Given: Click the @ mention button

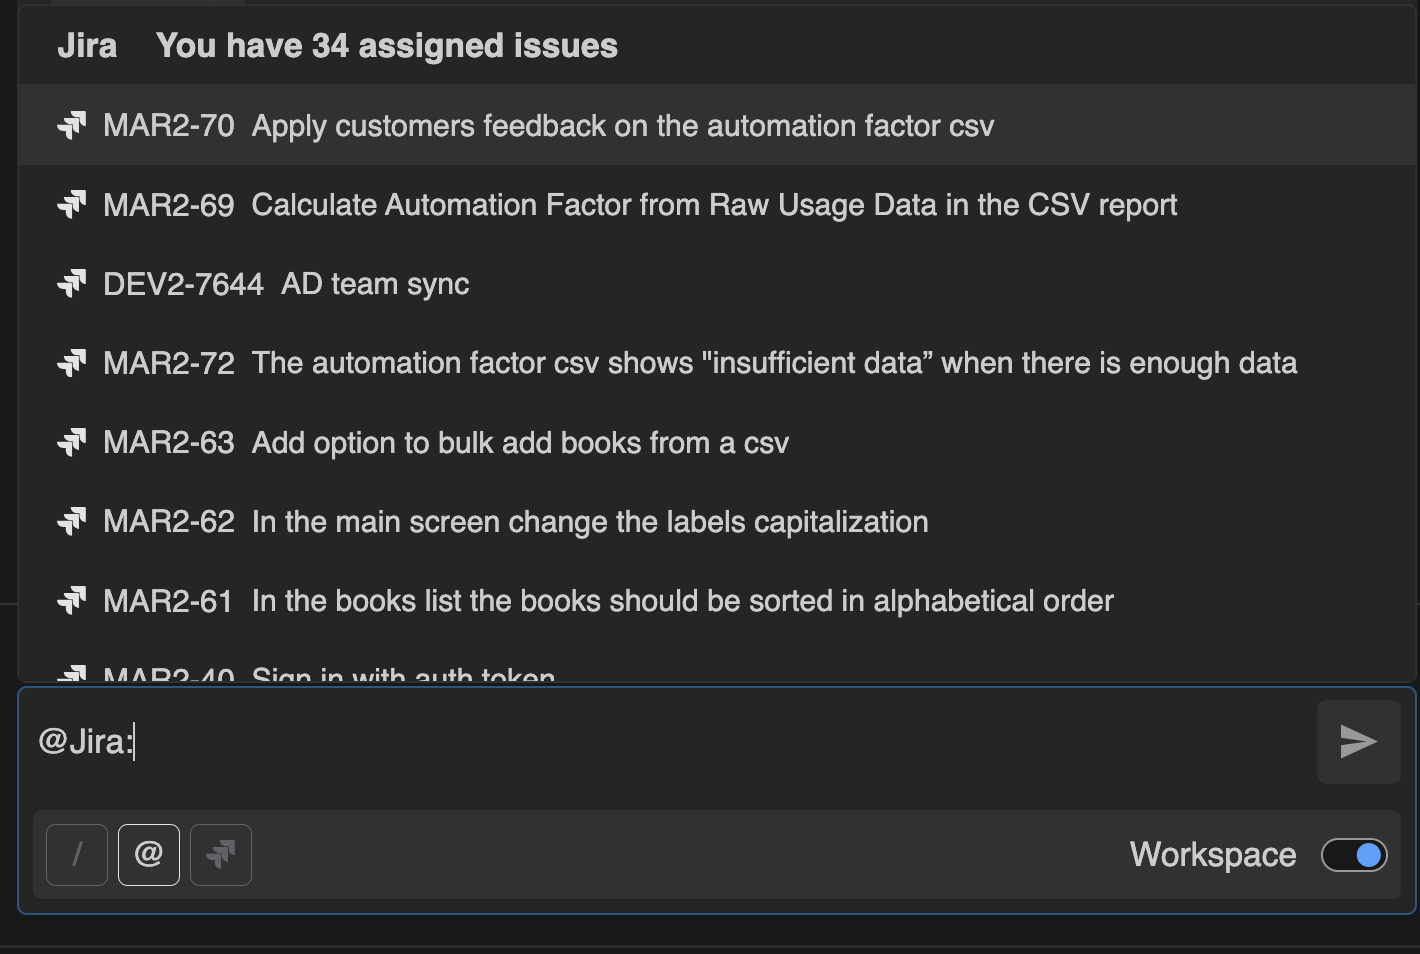Looking at the screenshot, I should (x=149, y=855).
